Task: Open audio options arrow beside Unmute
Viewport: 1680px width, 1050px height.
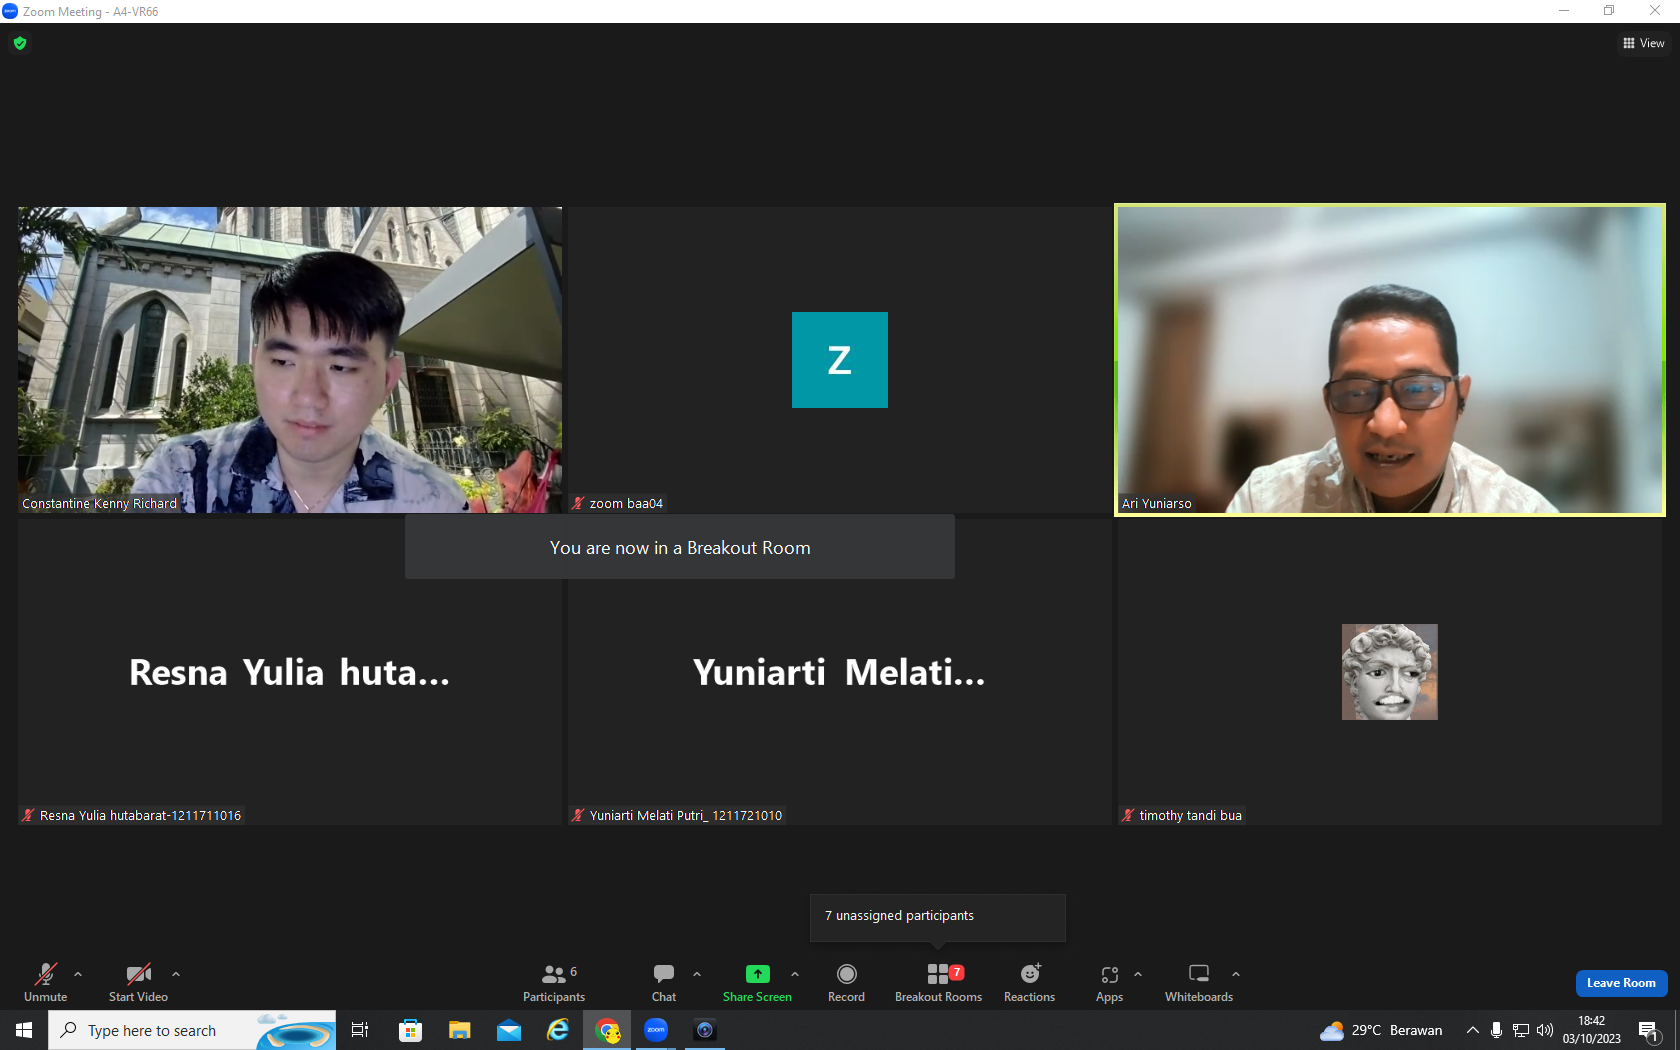Action: click(x=78, y=974)
